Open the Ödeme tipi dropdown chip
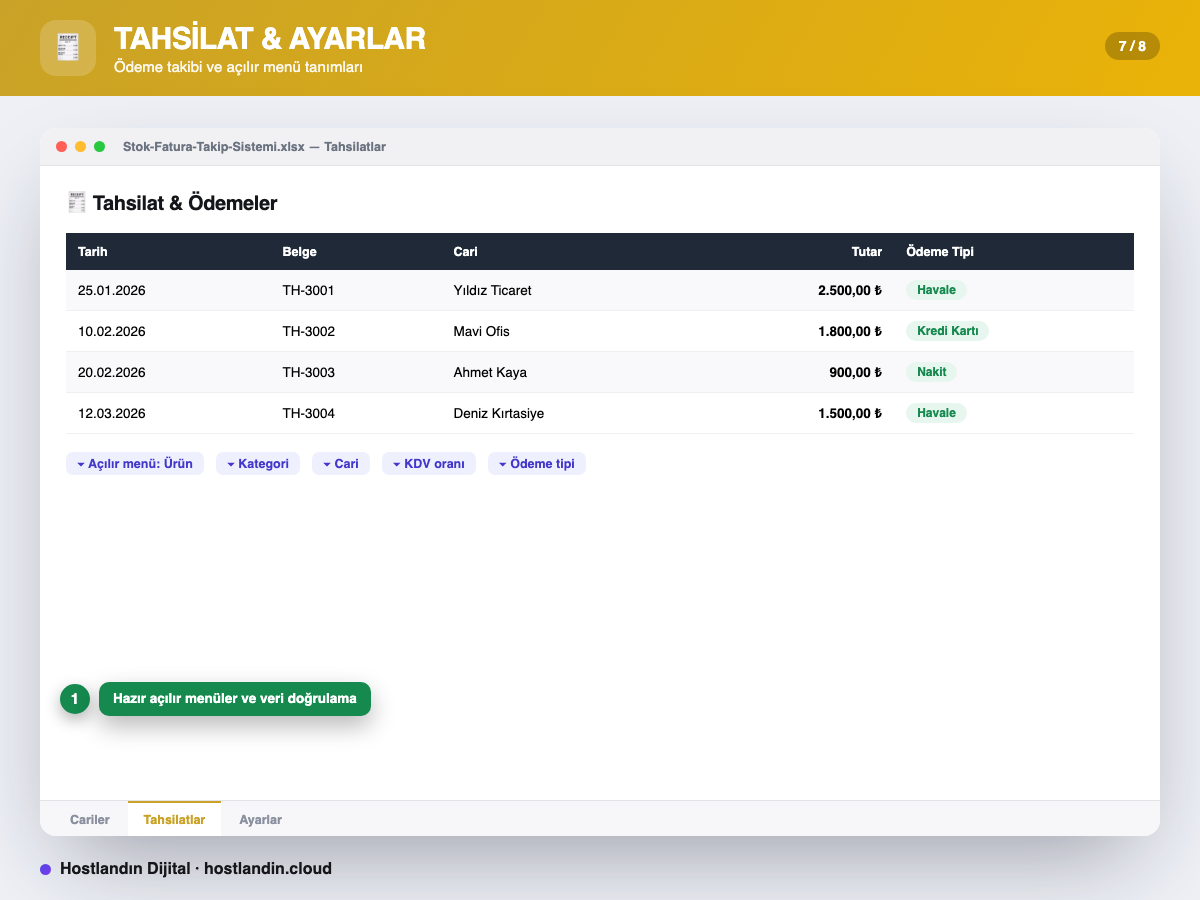1200x900 pixels. point(537,464)
